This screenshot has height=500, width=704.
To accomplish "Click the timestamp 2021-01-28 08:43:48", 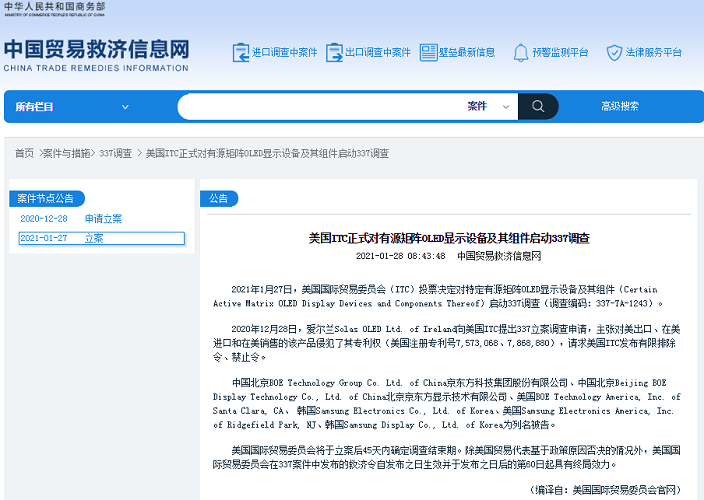I will [400, 256].
